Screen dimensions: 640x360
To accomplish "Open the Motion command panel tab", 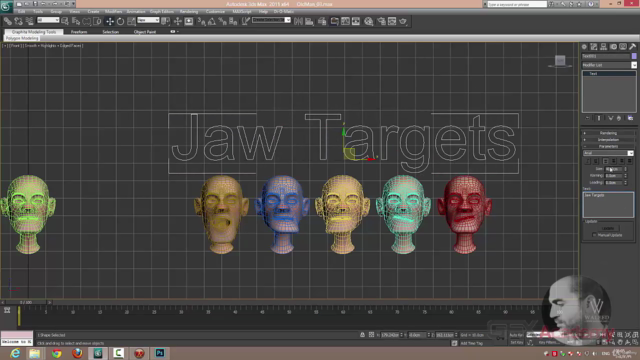I will [613, 47].
